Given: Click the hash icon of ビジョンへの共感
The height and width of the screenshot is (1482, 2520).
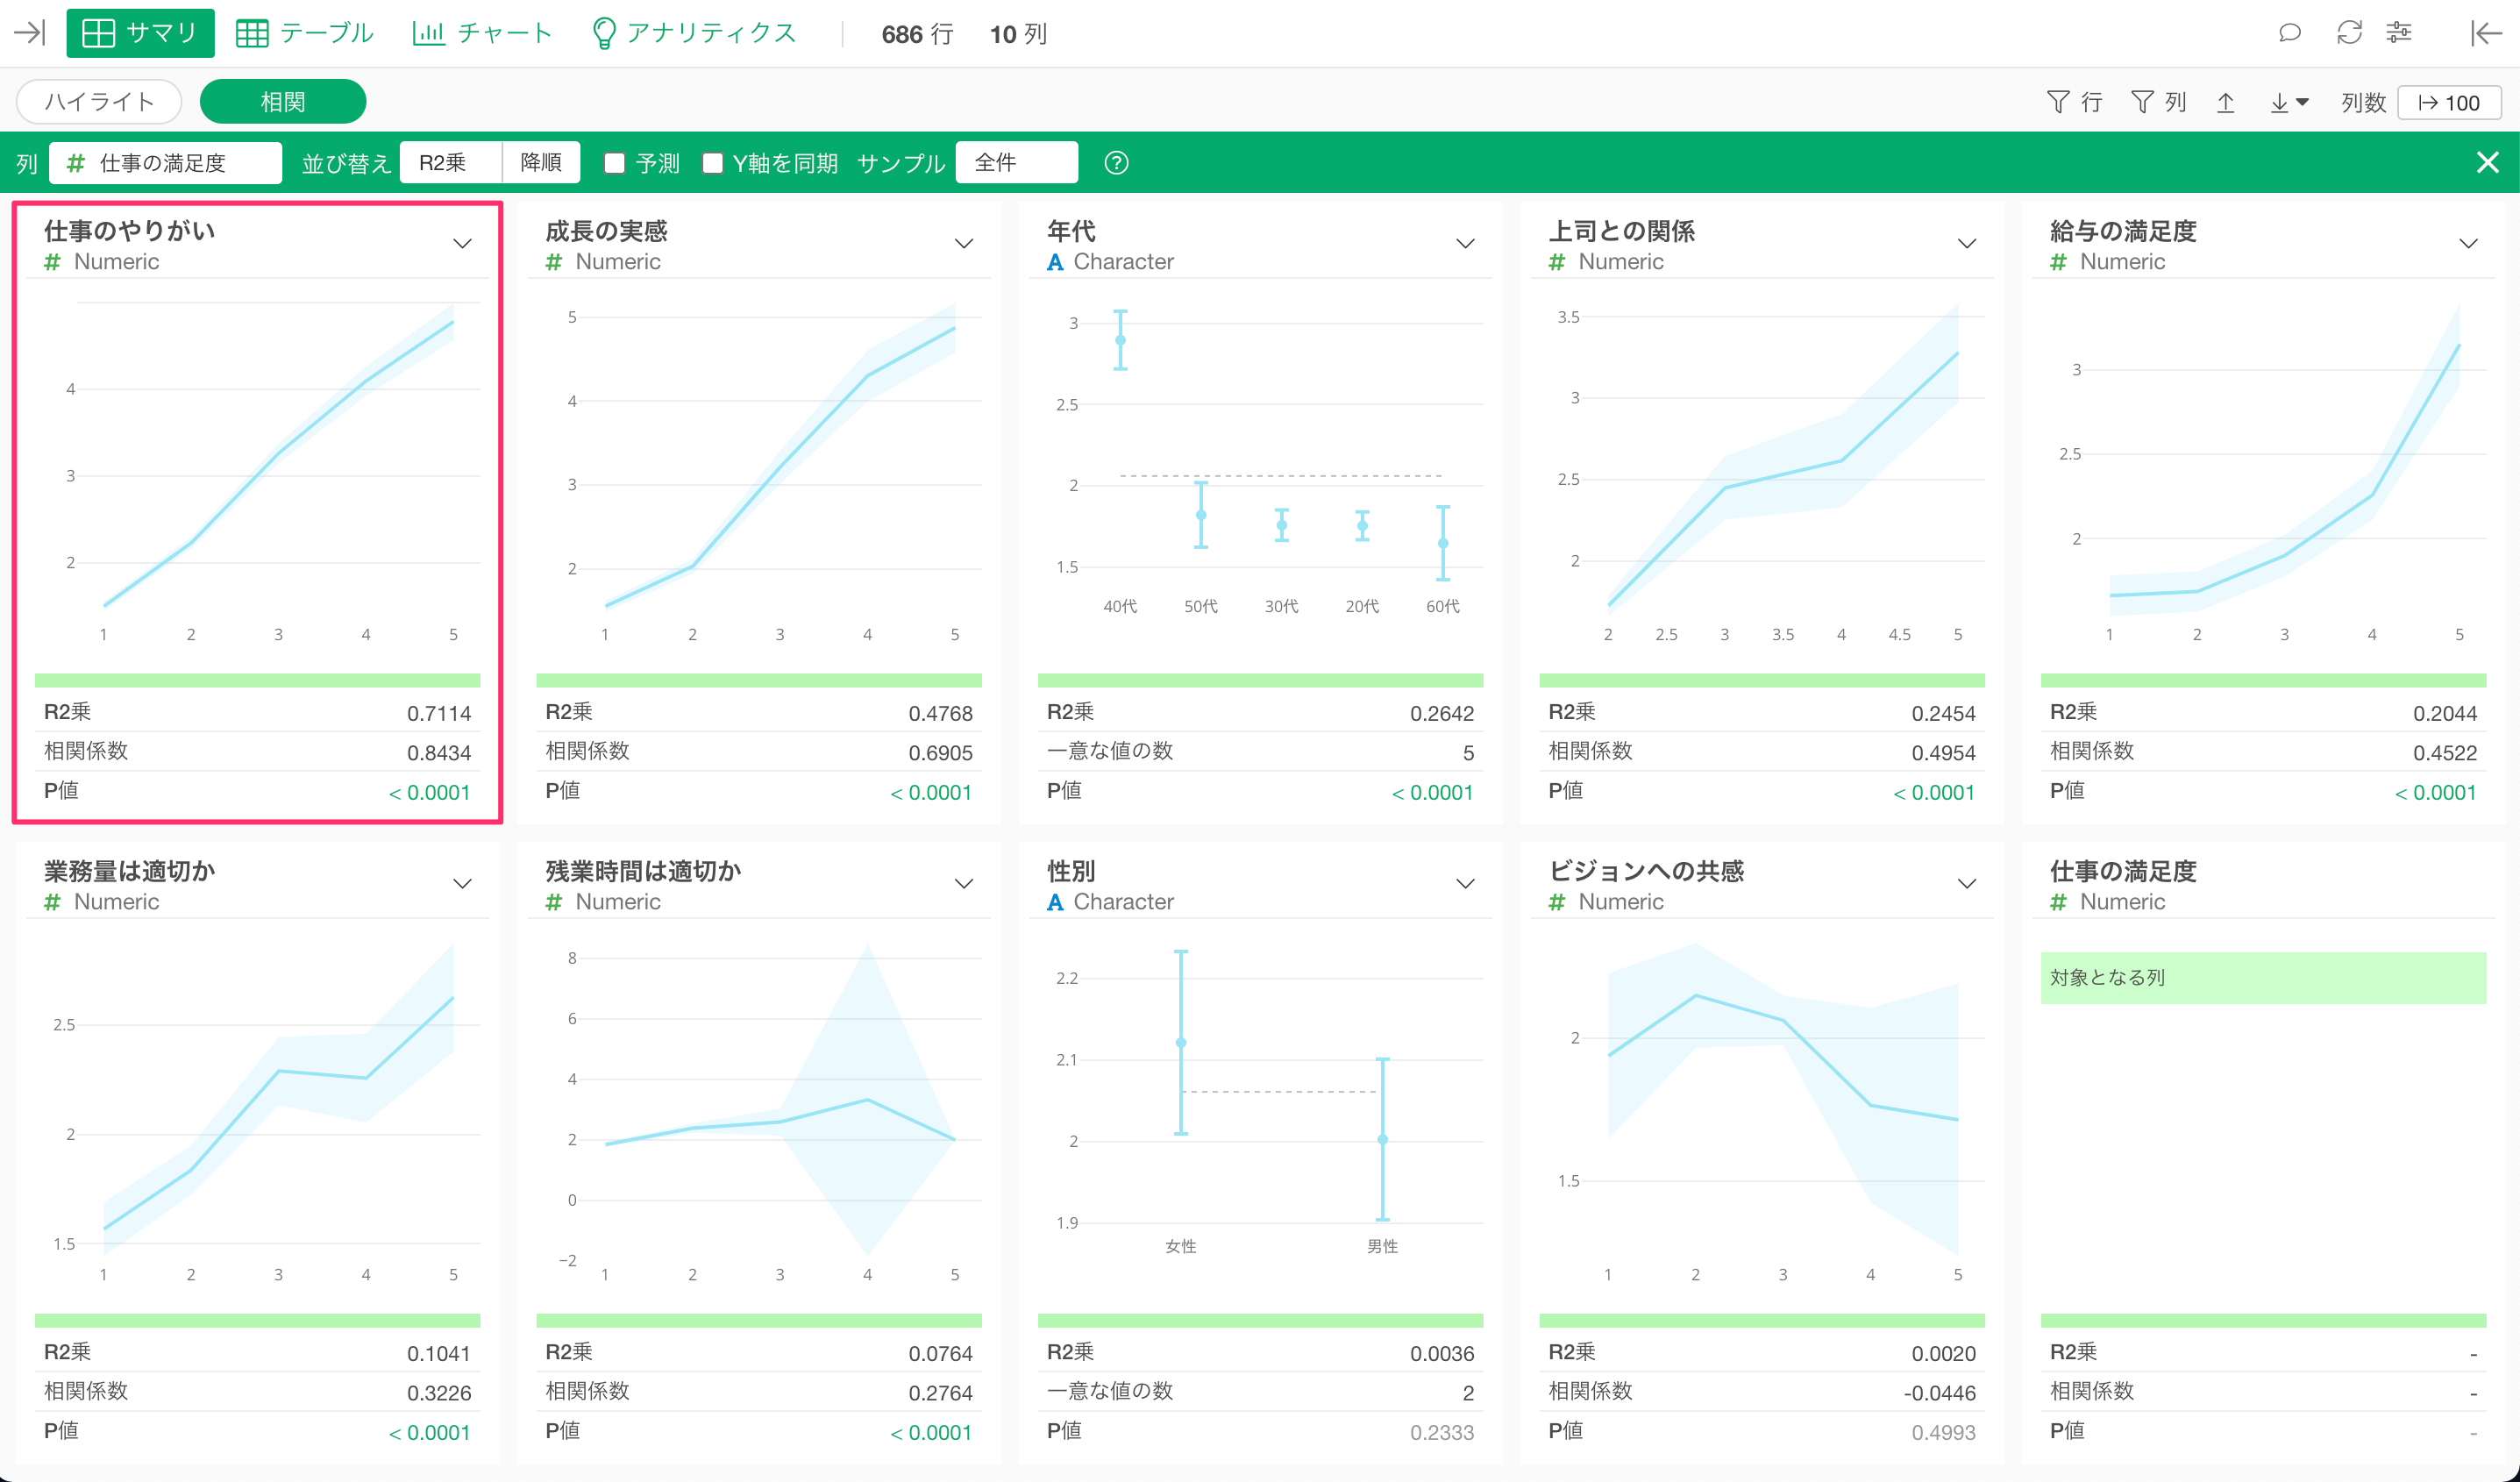Looking at the screenshot, I should [x=1557, y=902].
